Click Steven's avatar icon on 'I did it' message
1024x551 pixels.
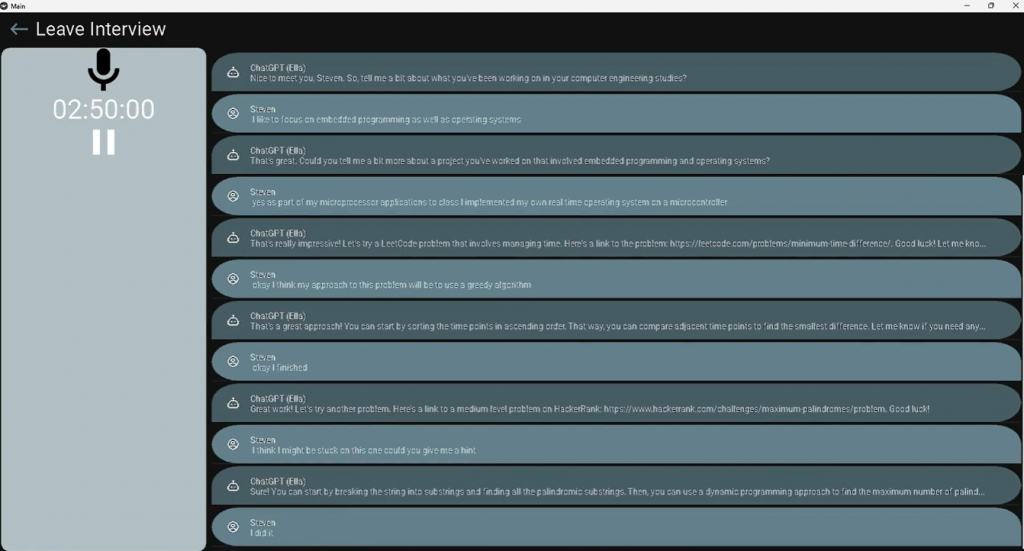click(233, 527)
